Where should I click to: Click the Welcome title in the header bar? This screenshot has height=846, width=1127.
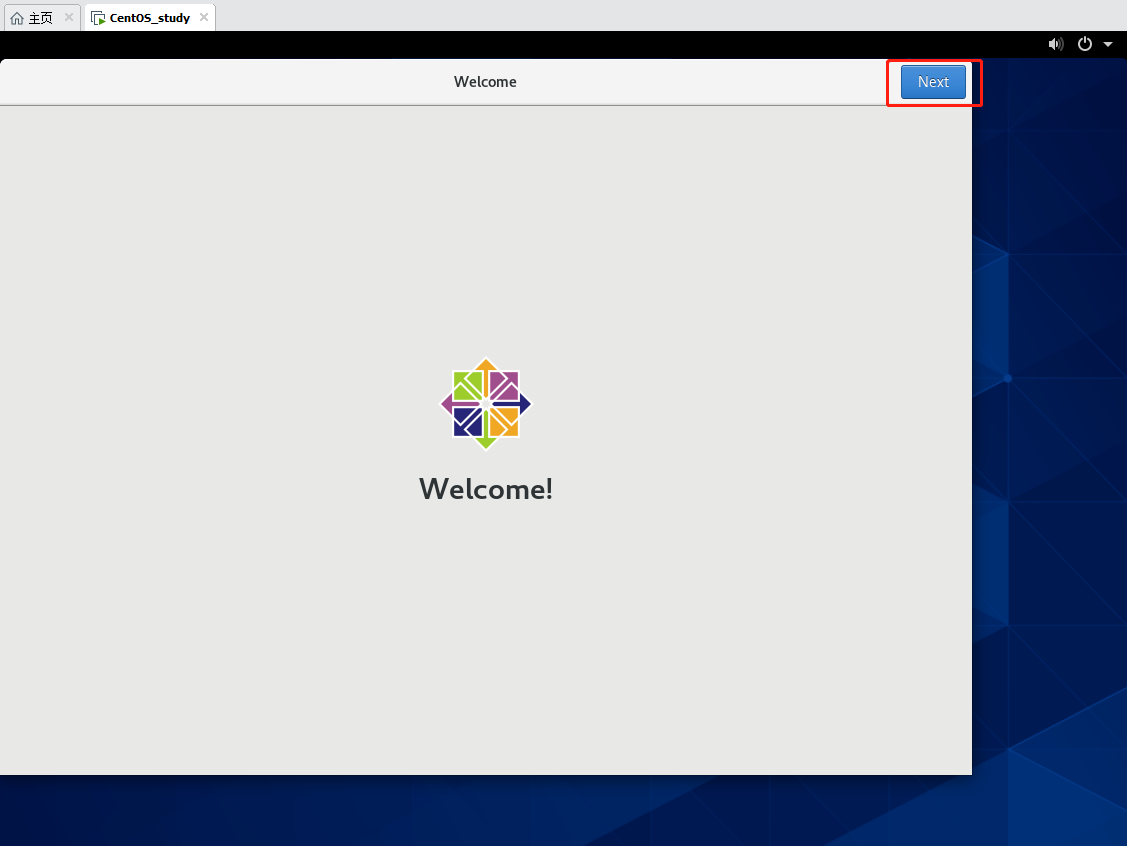(x=485, y=82)
